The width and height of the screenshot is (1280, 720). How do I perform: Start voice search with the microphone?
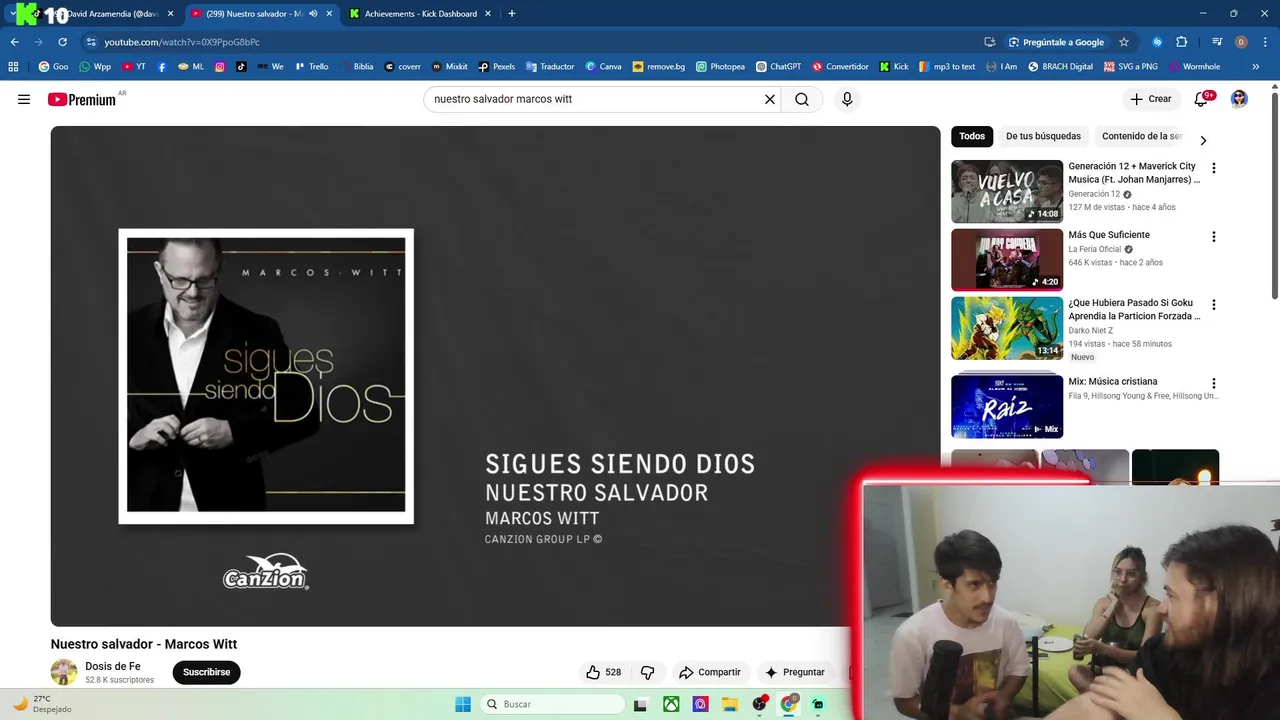click(x=847, y=99)
